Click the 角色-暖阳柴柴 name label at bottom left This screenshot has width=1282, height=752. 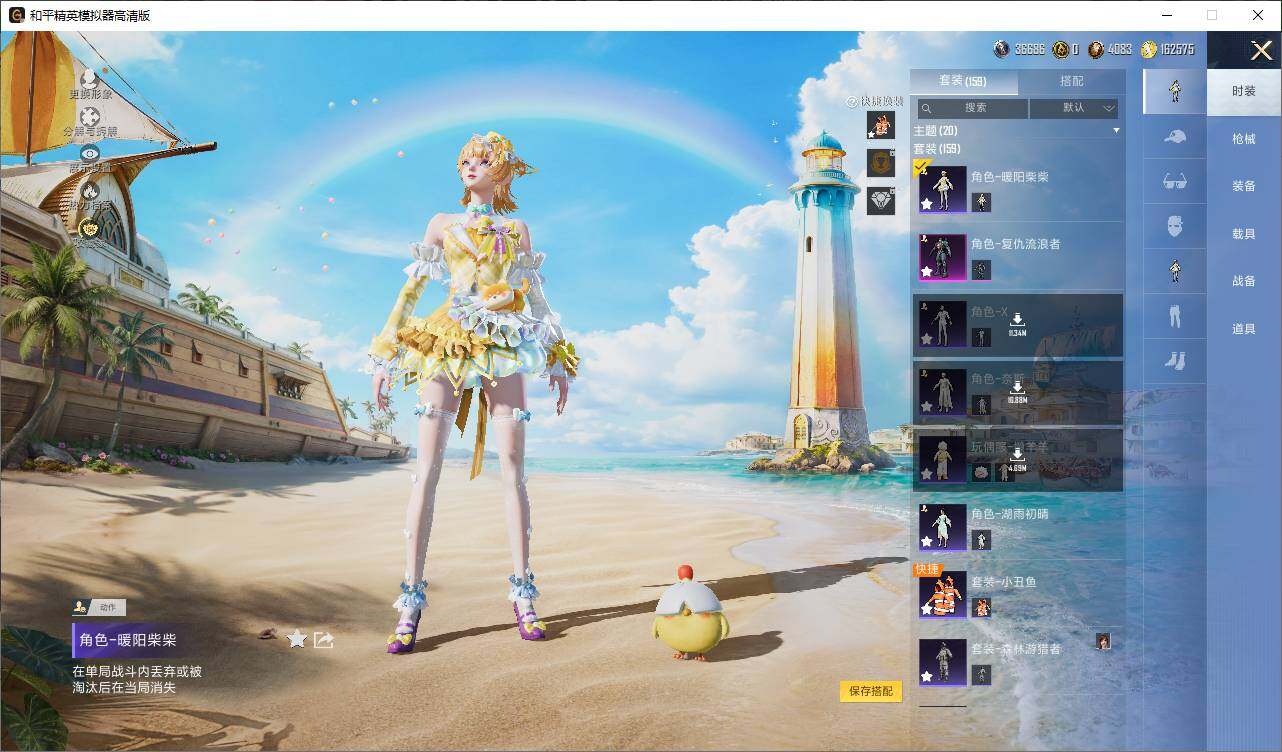[129, 640]
